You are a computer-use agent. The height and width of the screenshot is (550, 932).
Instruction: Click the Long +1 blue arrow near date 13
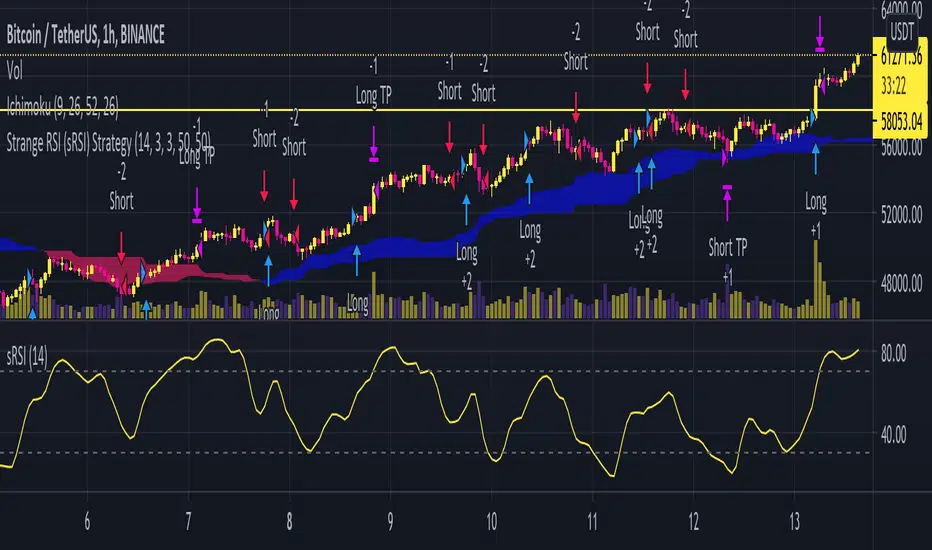(816, 159)
